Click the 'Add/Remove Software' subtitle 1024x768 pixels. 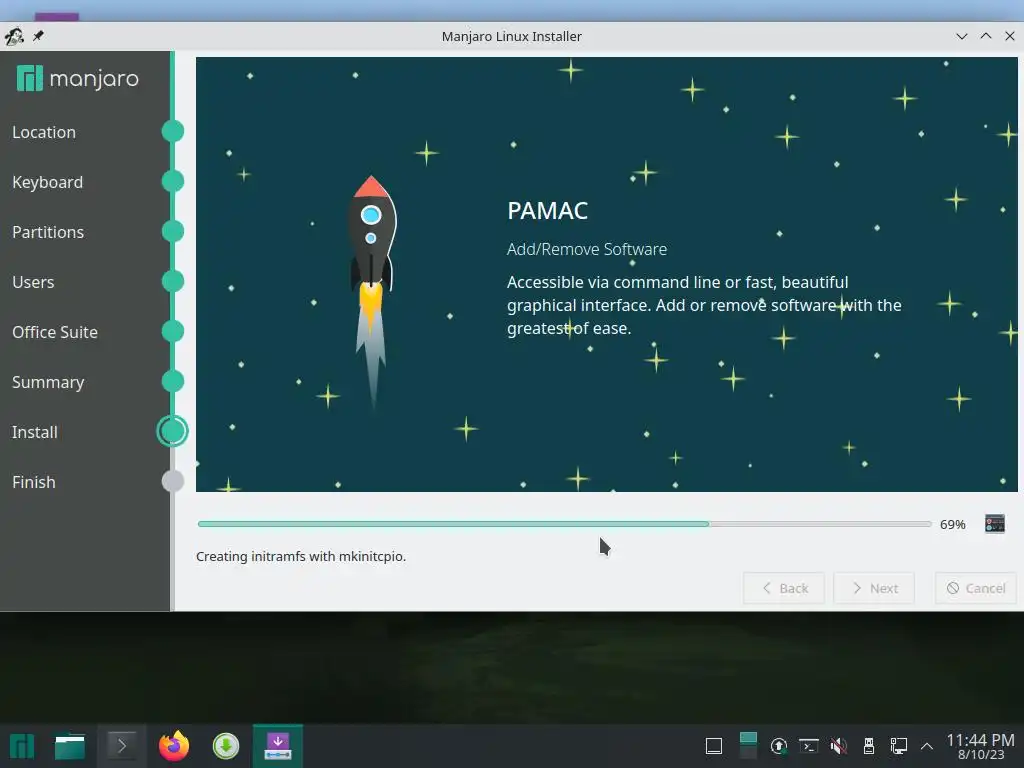pos(586,249)
